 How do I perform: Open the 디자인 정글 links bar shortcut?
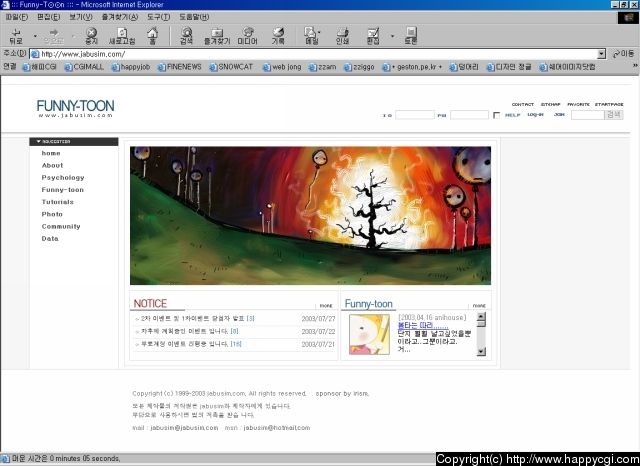coord(509,67)
